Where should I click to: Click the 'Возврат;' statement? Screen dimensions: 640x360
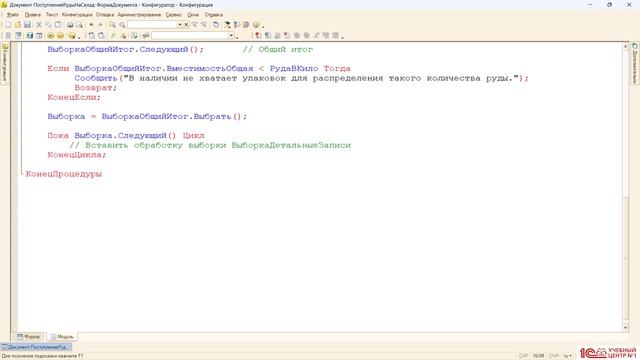point(96,88)
